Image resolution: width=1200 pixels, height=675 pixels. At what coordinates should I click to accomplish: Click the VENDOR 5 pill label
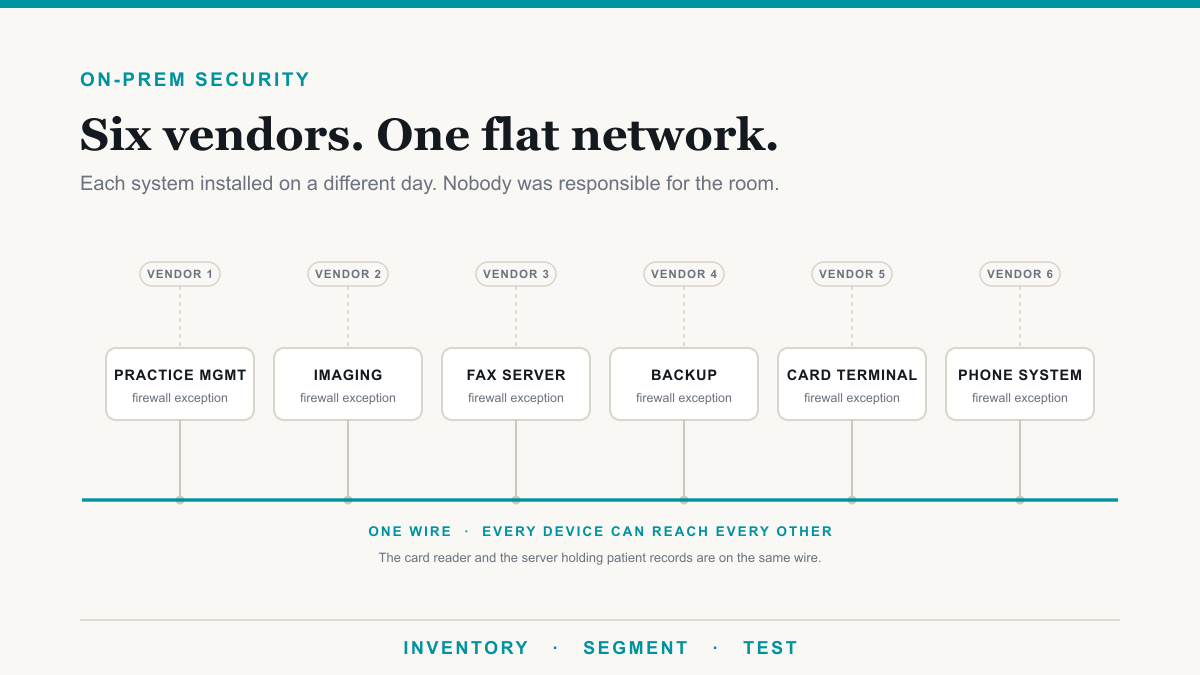coord(852,274)
